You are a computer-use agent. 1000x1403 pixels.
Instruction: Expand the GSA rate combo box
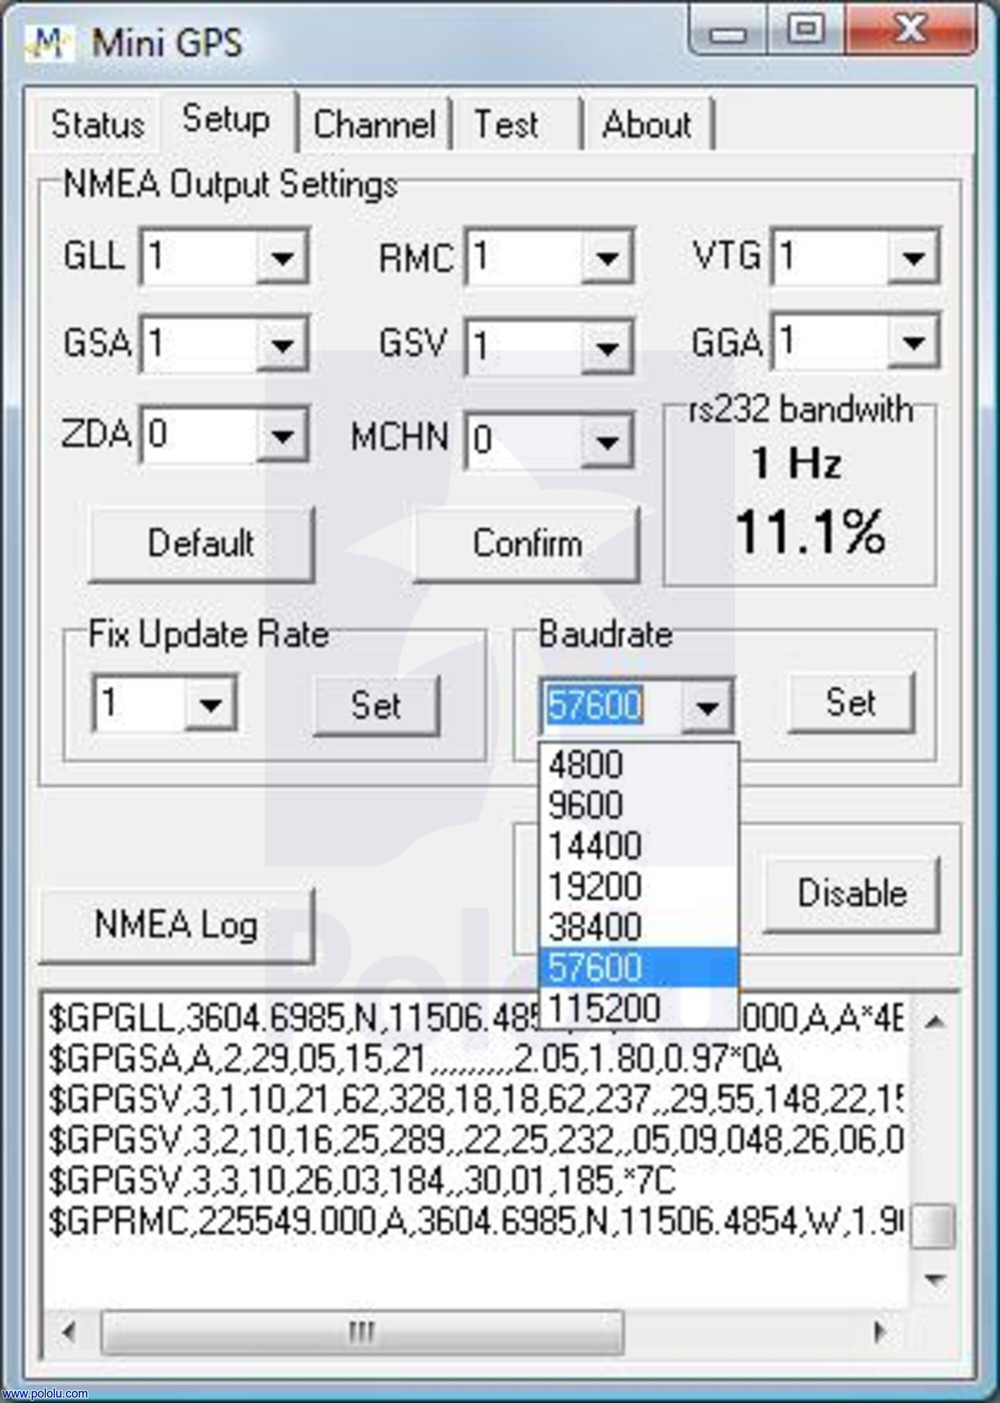[x=282, y=346]
